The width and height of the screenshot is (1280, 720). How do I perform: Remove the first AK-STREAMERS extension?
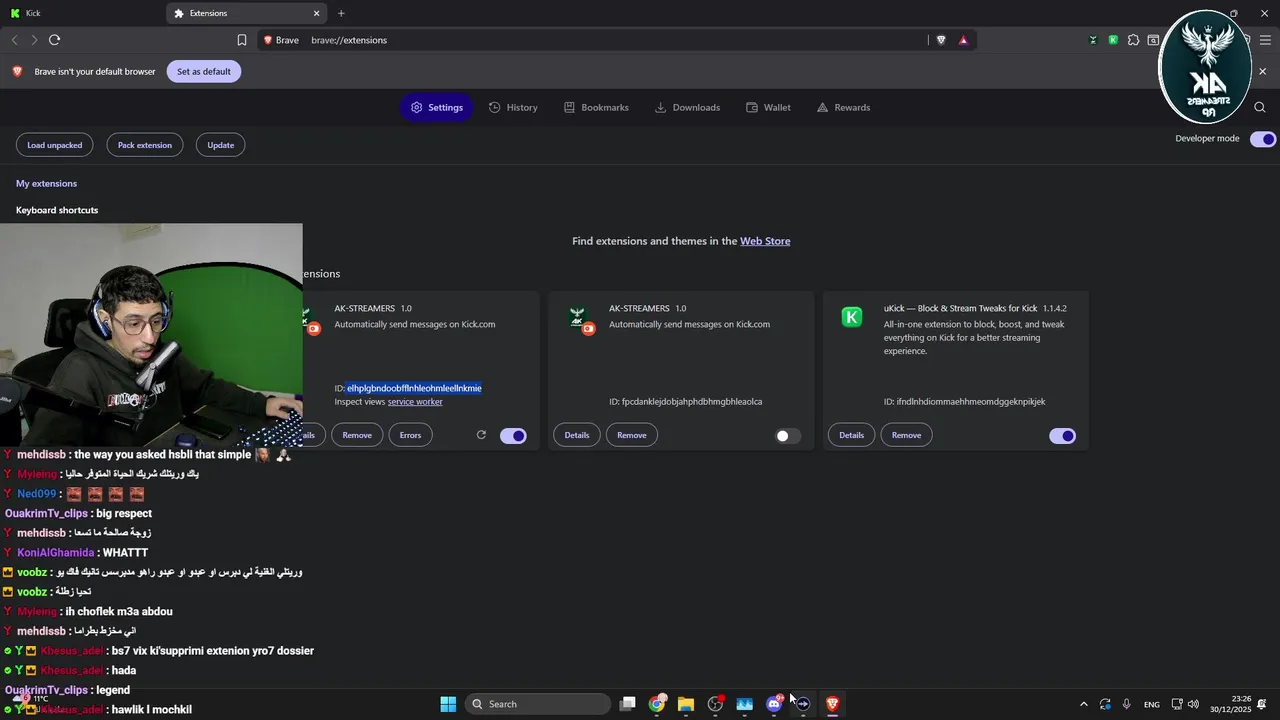(x=357, y=435)
